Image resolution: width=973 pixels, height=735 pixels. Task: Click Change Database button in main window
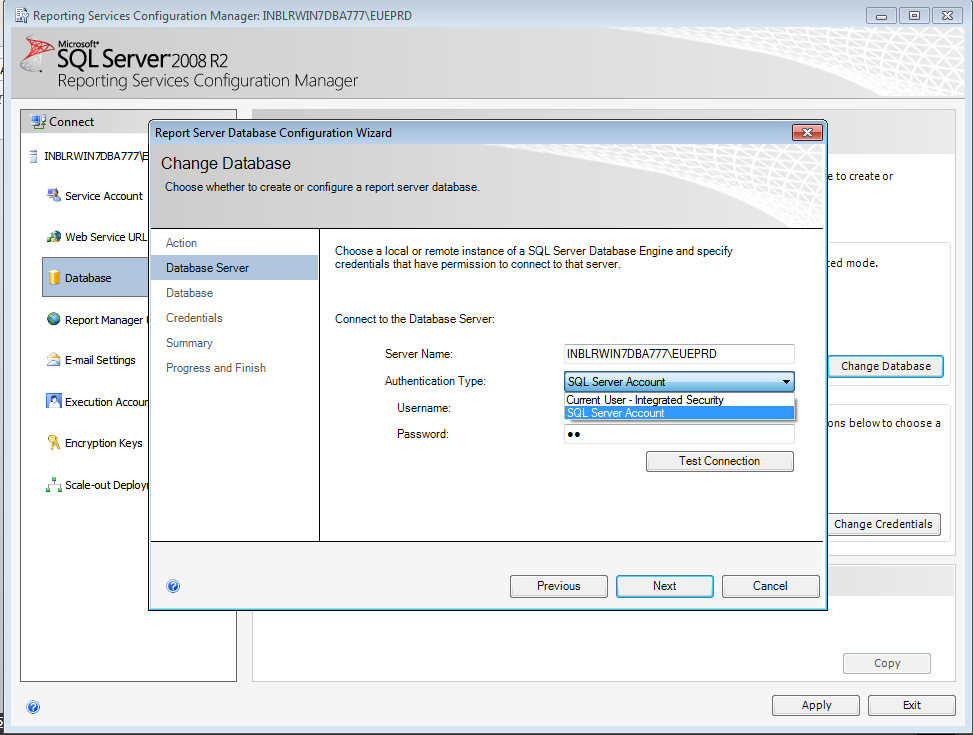[x=886, y=366]
